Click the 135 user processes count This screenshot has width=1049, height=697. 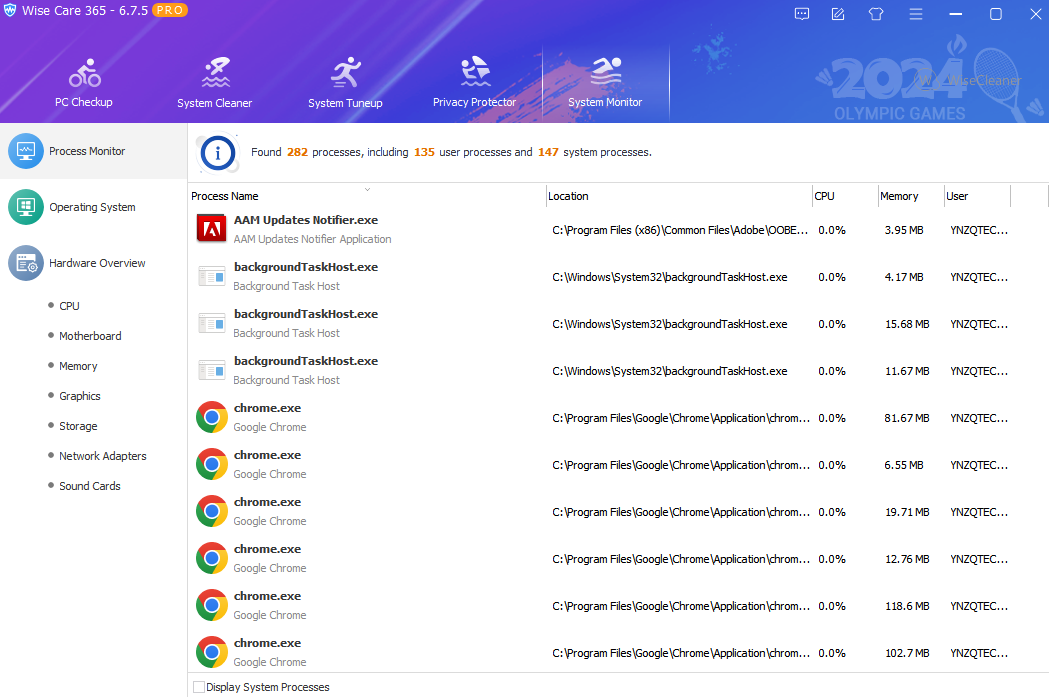pyautogui.click(x=424, y=152)
